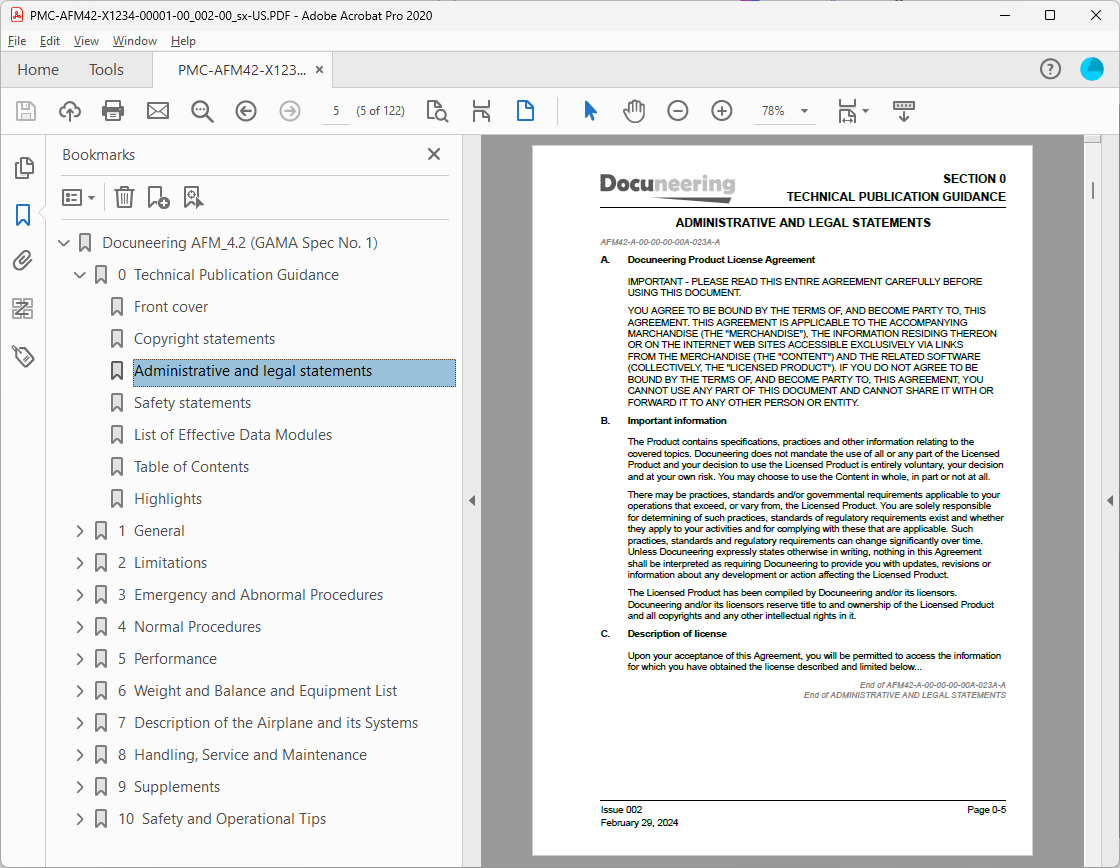Screen dimensions: 1120x868
Task: Switch to the Home tab
Action: click(x=38, y=69)
